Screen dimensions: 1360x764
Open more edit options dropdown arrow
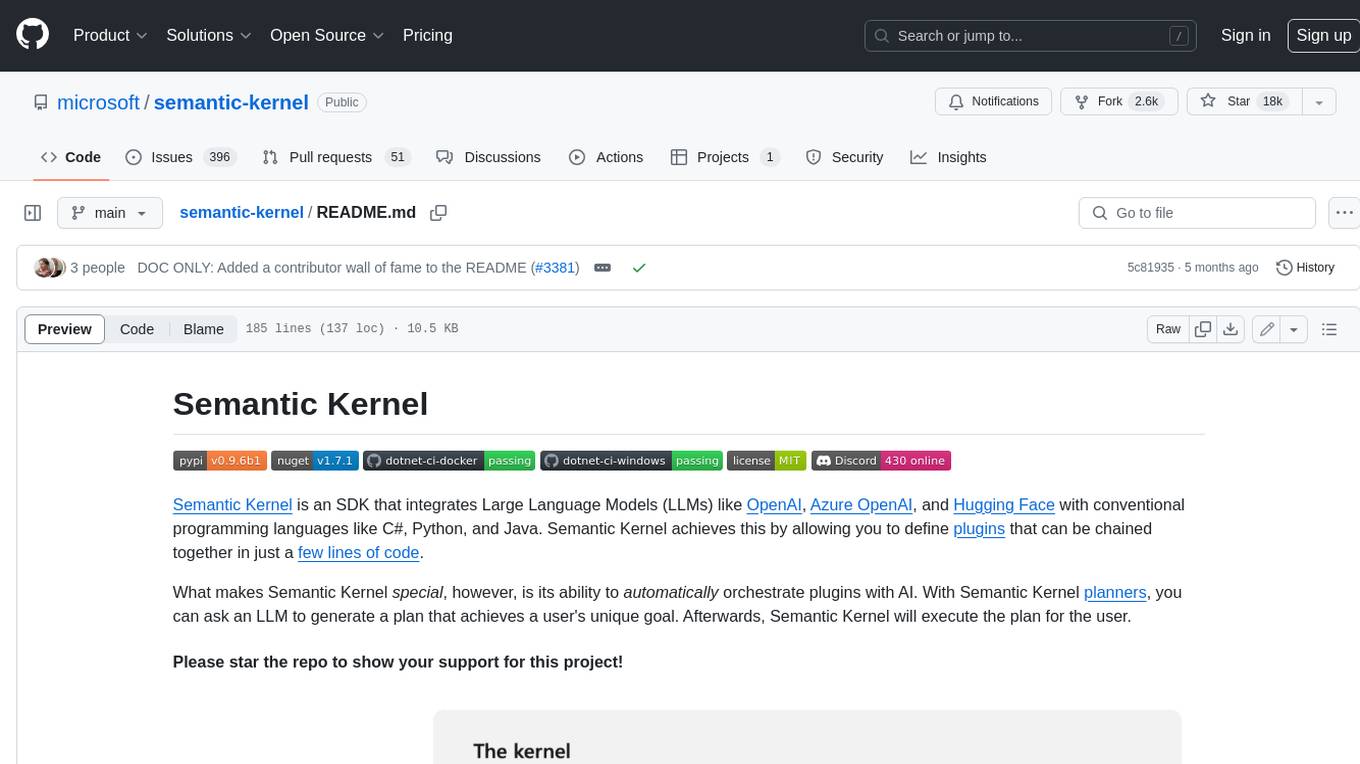pos(1294,329)
